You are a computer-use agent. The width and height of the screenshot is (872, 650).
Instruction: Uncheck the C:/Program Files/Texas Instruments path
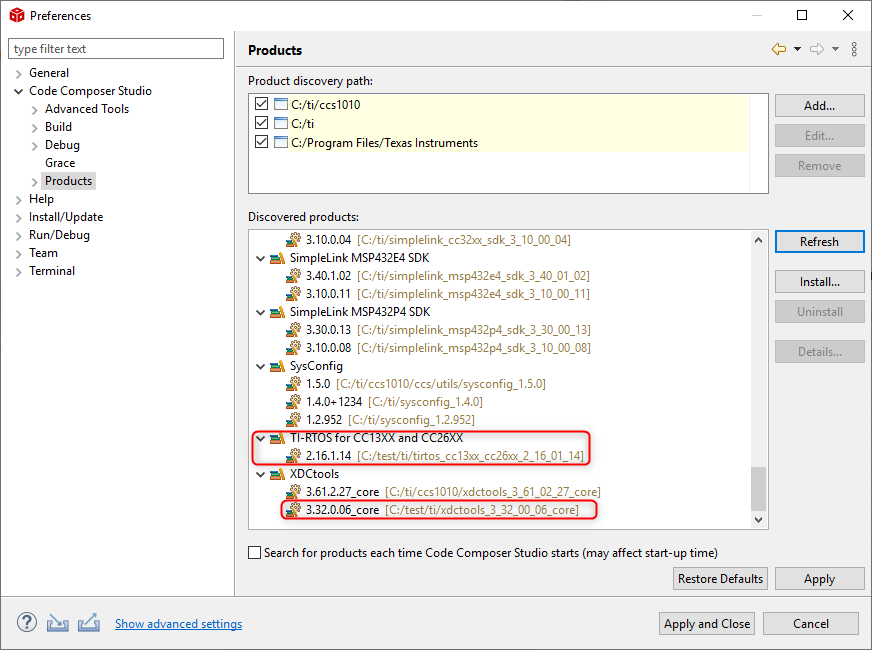click(261, 142)
